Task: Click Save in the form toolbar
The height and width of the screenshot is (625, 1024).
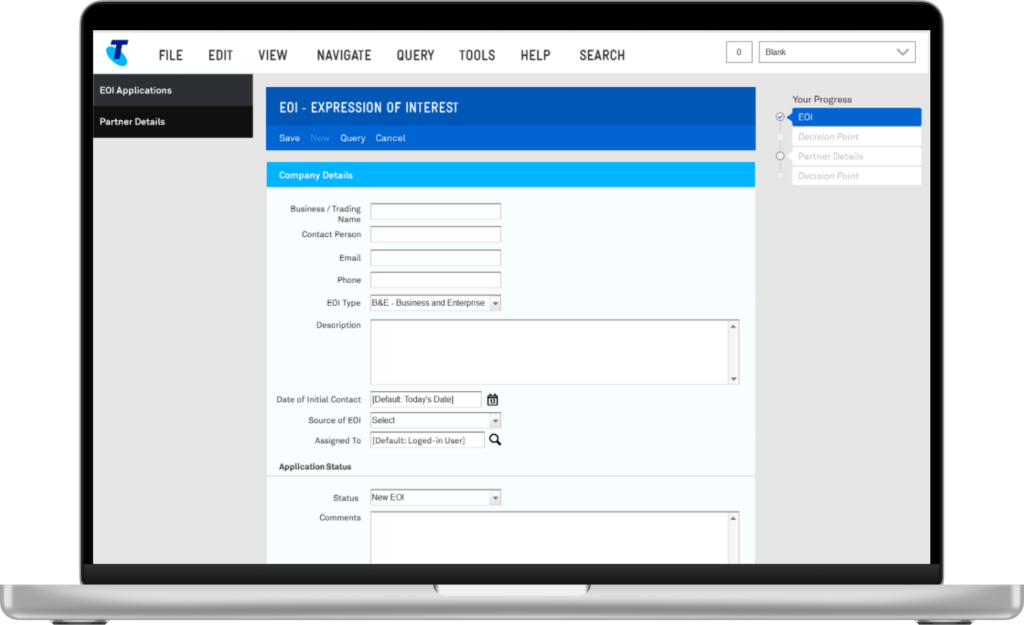Action: tap(289, 138)
